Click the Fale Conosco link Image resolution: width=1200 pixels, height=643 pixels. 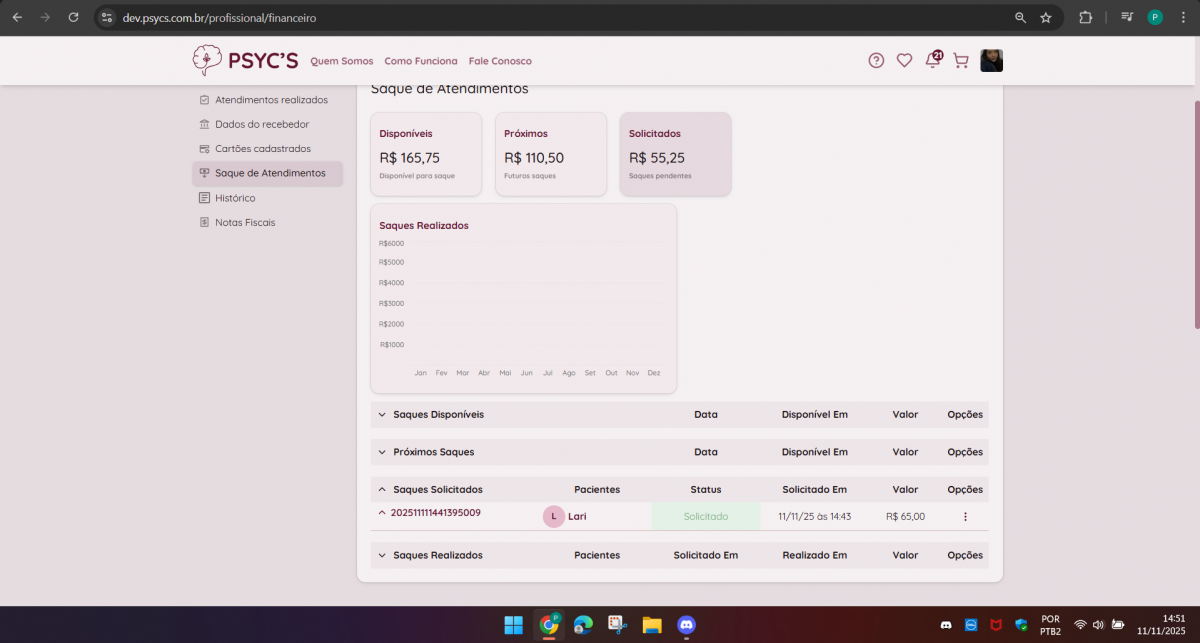(x=500, y=61)
